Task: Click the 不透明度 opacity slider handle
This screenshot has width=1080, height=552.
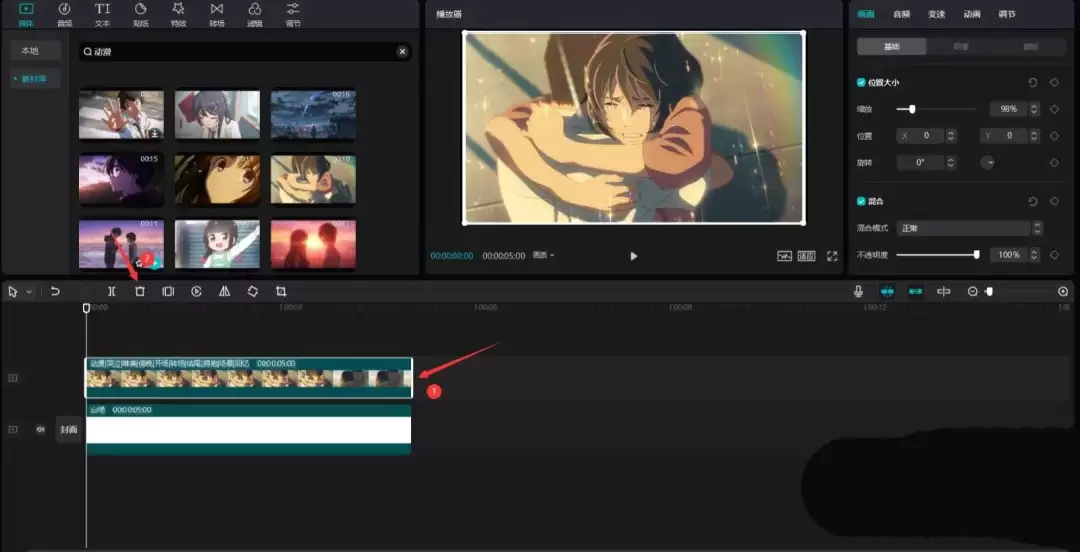Action: [x=976, y=255]
